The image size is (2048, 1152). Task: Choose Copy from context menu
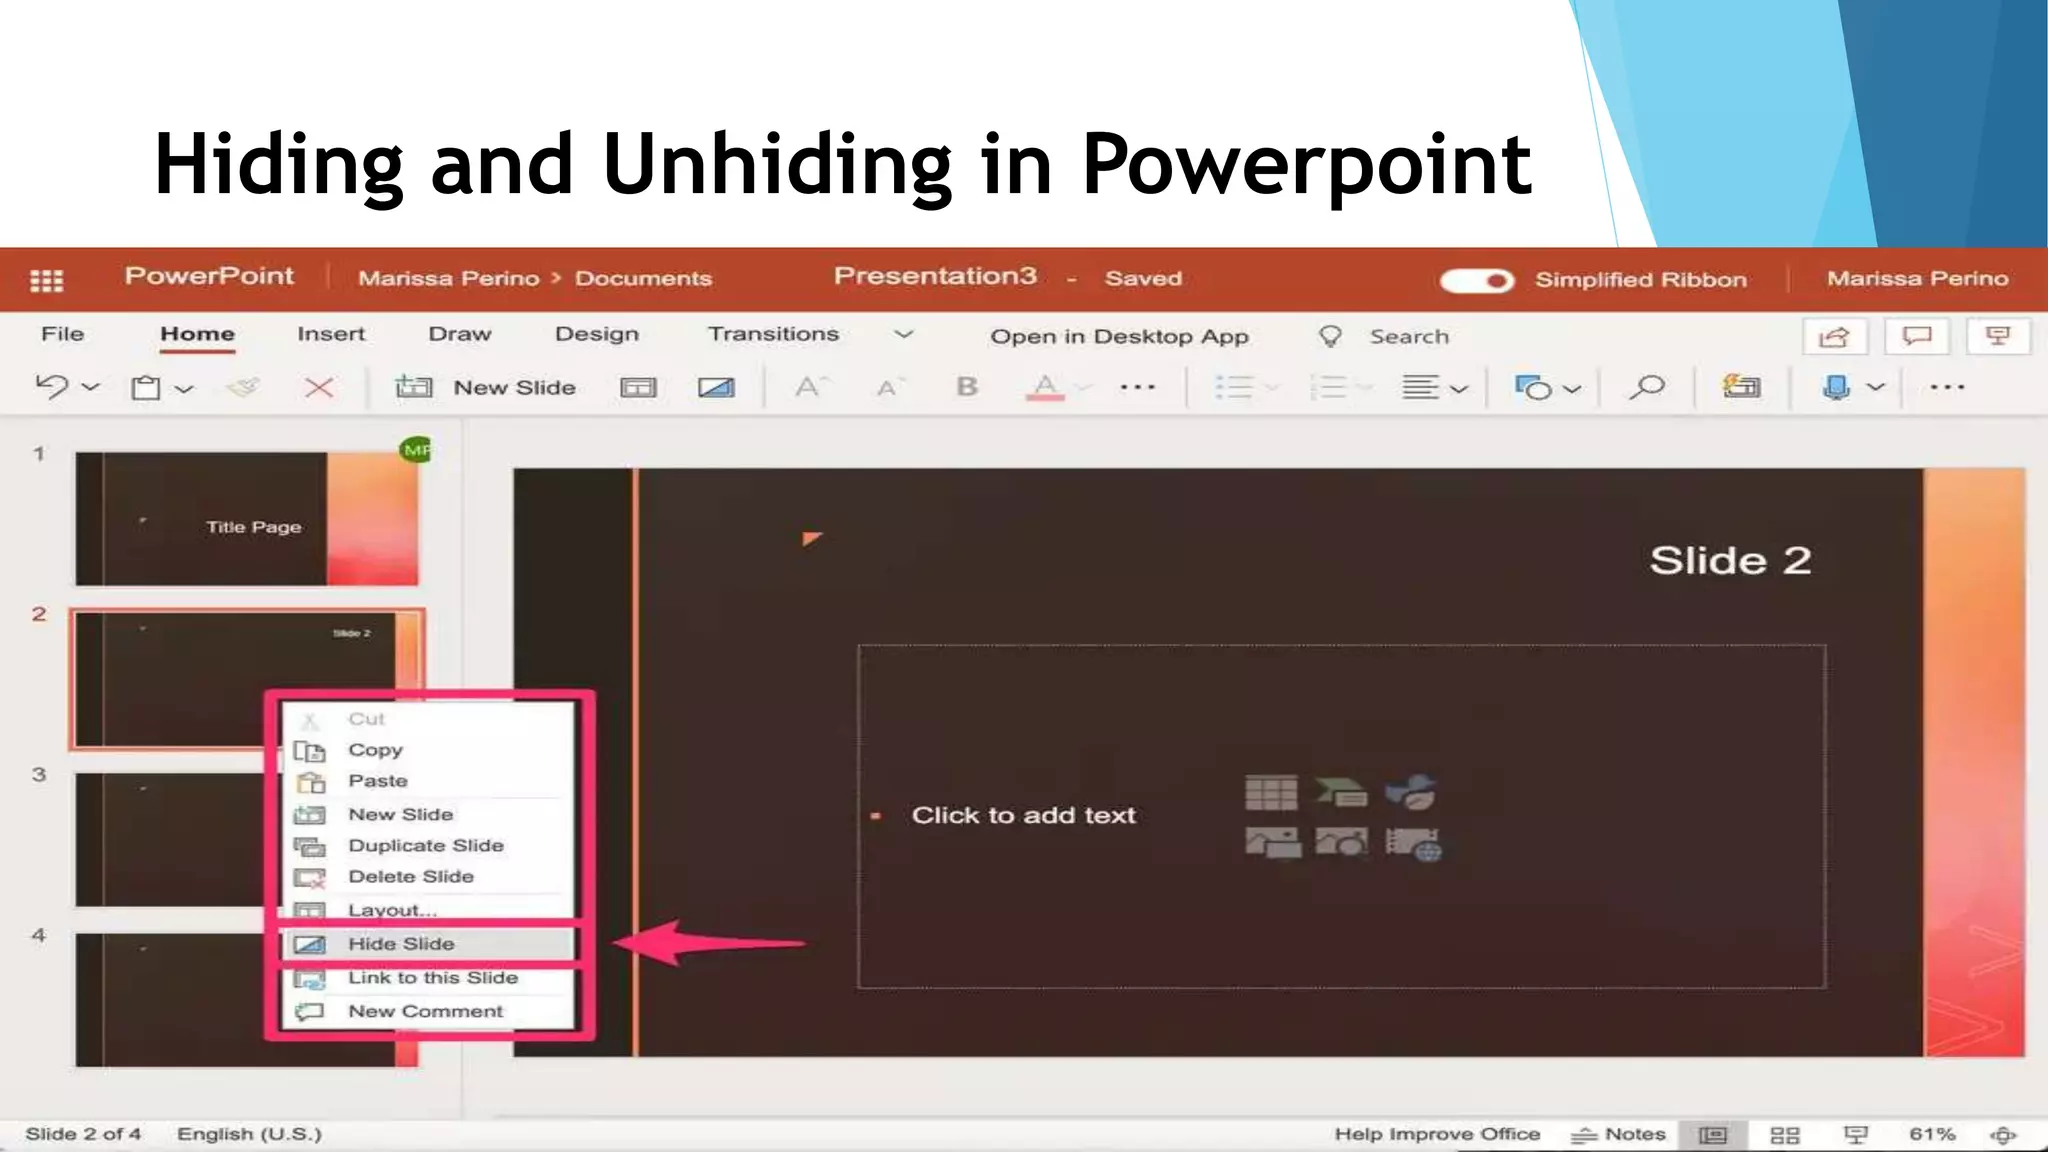click(x=429, y=750)
